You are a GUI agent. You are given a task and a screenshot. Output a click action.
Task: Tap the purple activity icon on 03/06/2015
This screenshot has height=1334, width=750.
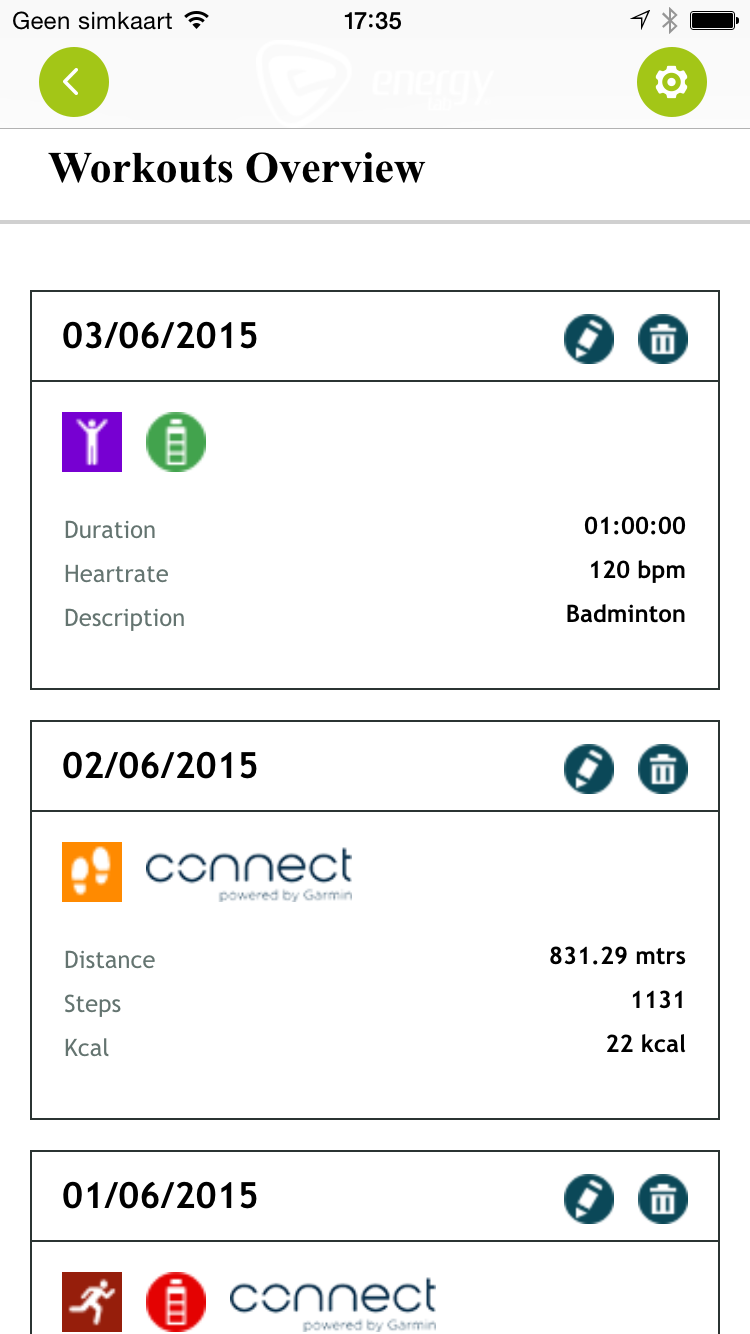tap(92, 441)
